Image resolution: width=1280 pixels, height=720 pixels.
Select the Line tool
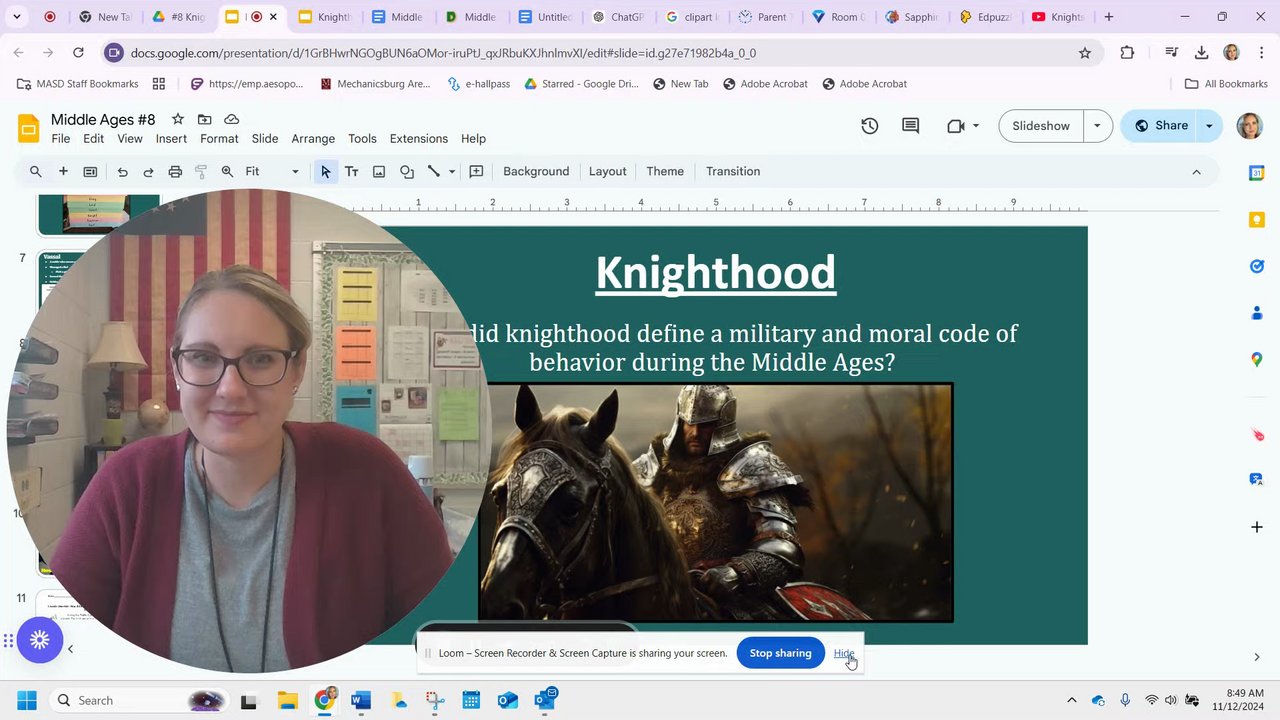pyautogui.click(x=434, y=172)
